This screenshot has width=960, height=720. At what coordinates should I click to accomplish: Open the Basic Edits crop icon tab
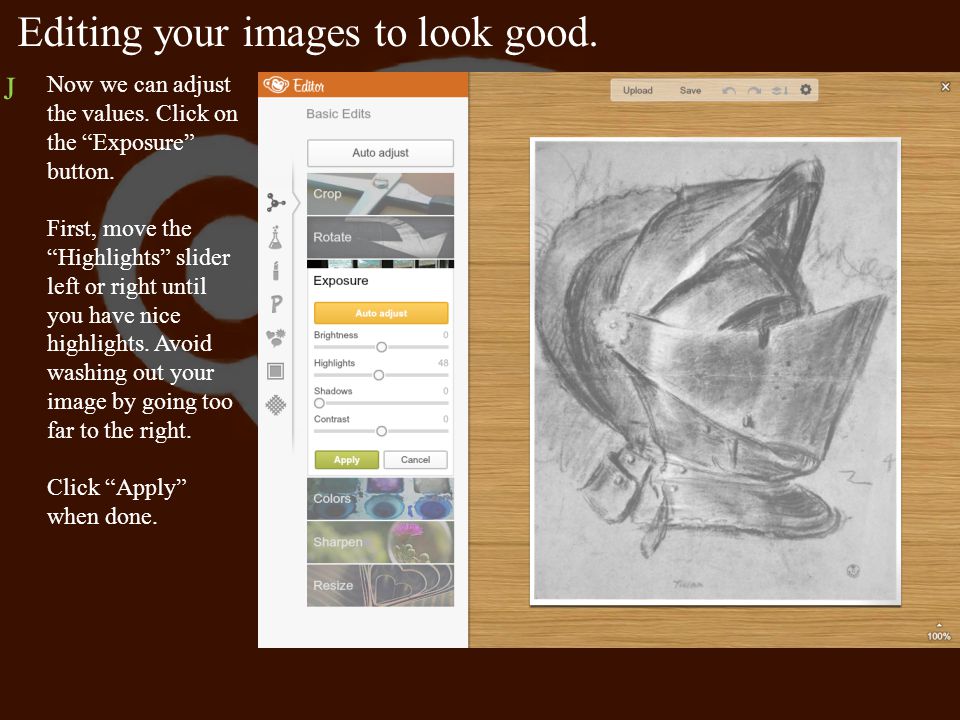tap(276, 202)
